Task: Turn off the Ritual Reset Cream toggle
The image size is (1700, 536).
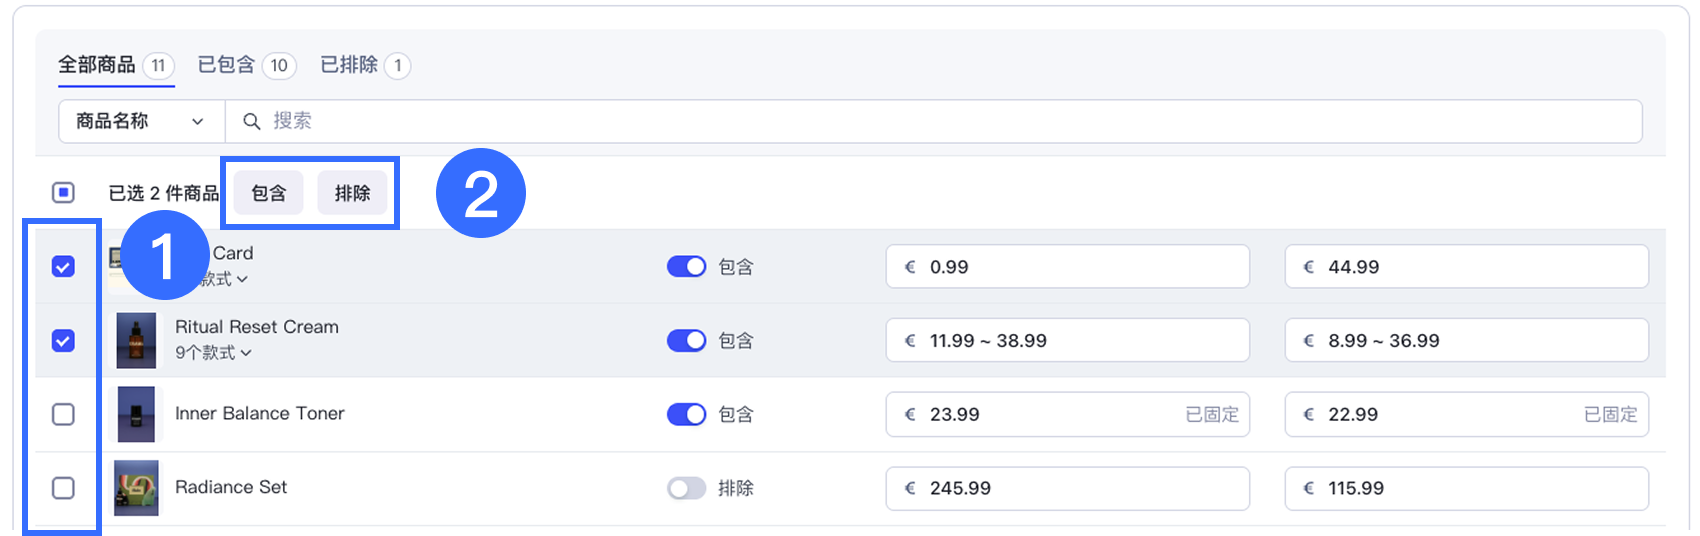Action: 686,340
